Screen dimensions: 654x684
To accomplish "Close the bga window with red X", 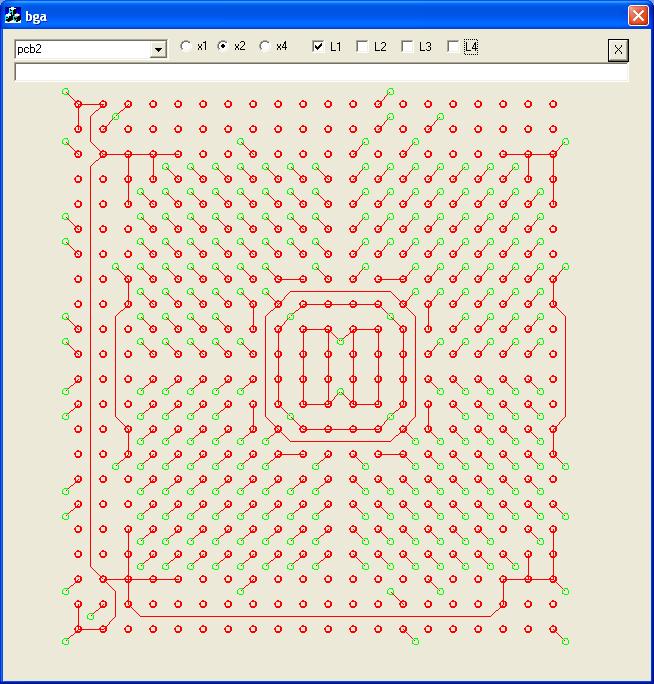I will pyautogui.click(x=638, y=16).
